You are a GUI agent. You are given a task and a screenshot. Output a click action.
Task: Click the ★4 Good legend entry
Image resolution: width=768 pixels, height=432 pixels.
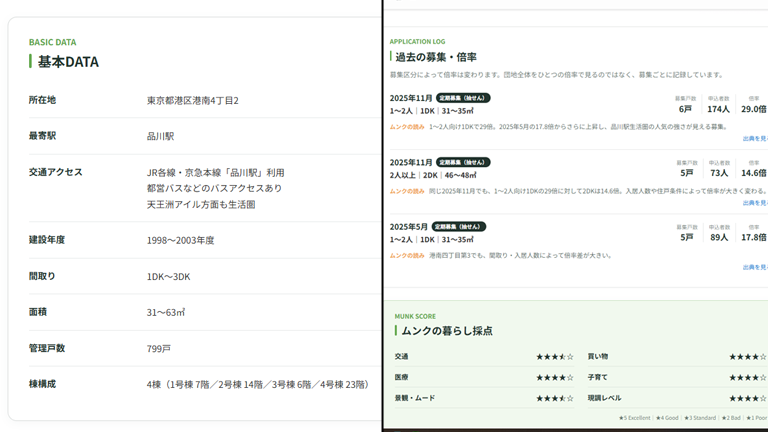667,418
